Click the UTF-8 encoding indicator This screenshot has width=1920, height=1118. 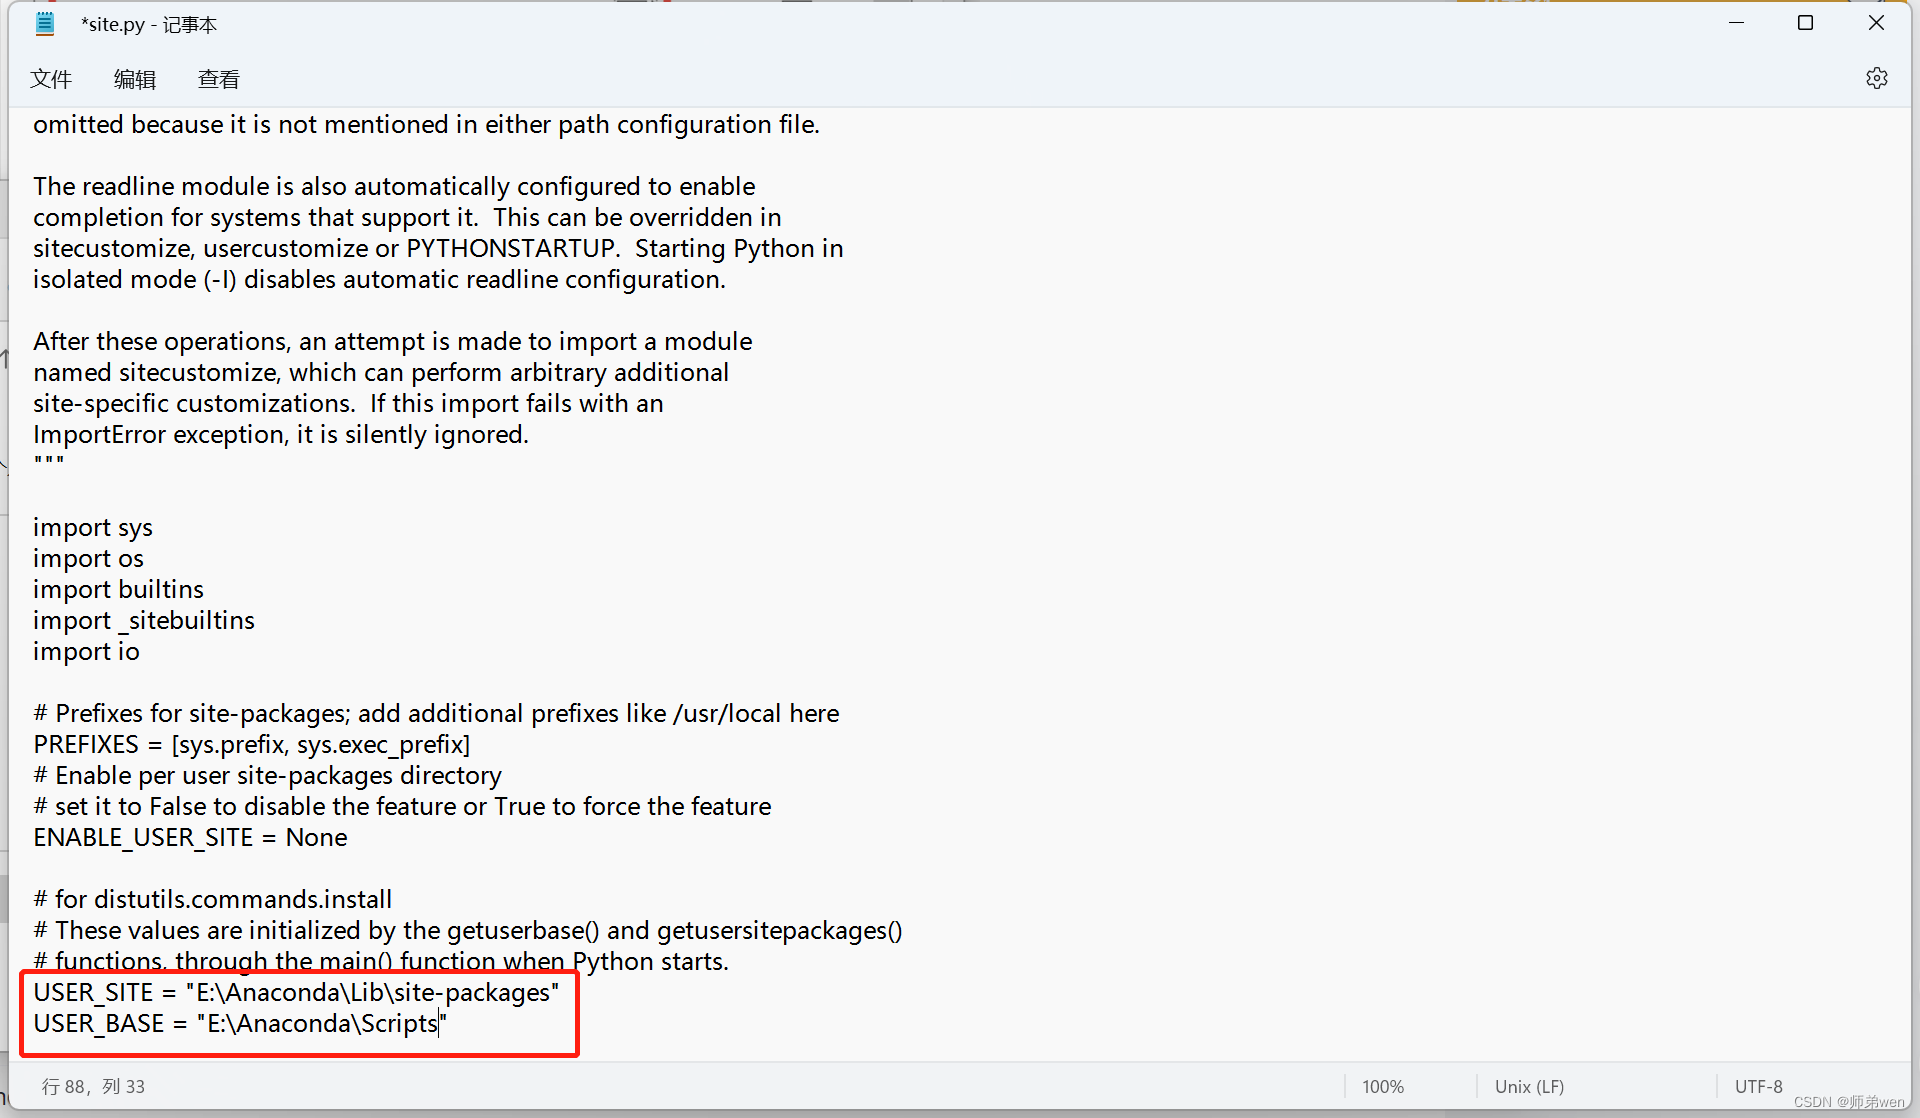1758,1086
